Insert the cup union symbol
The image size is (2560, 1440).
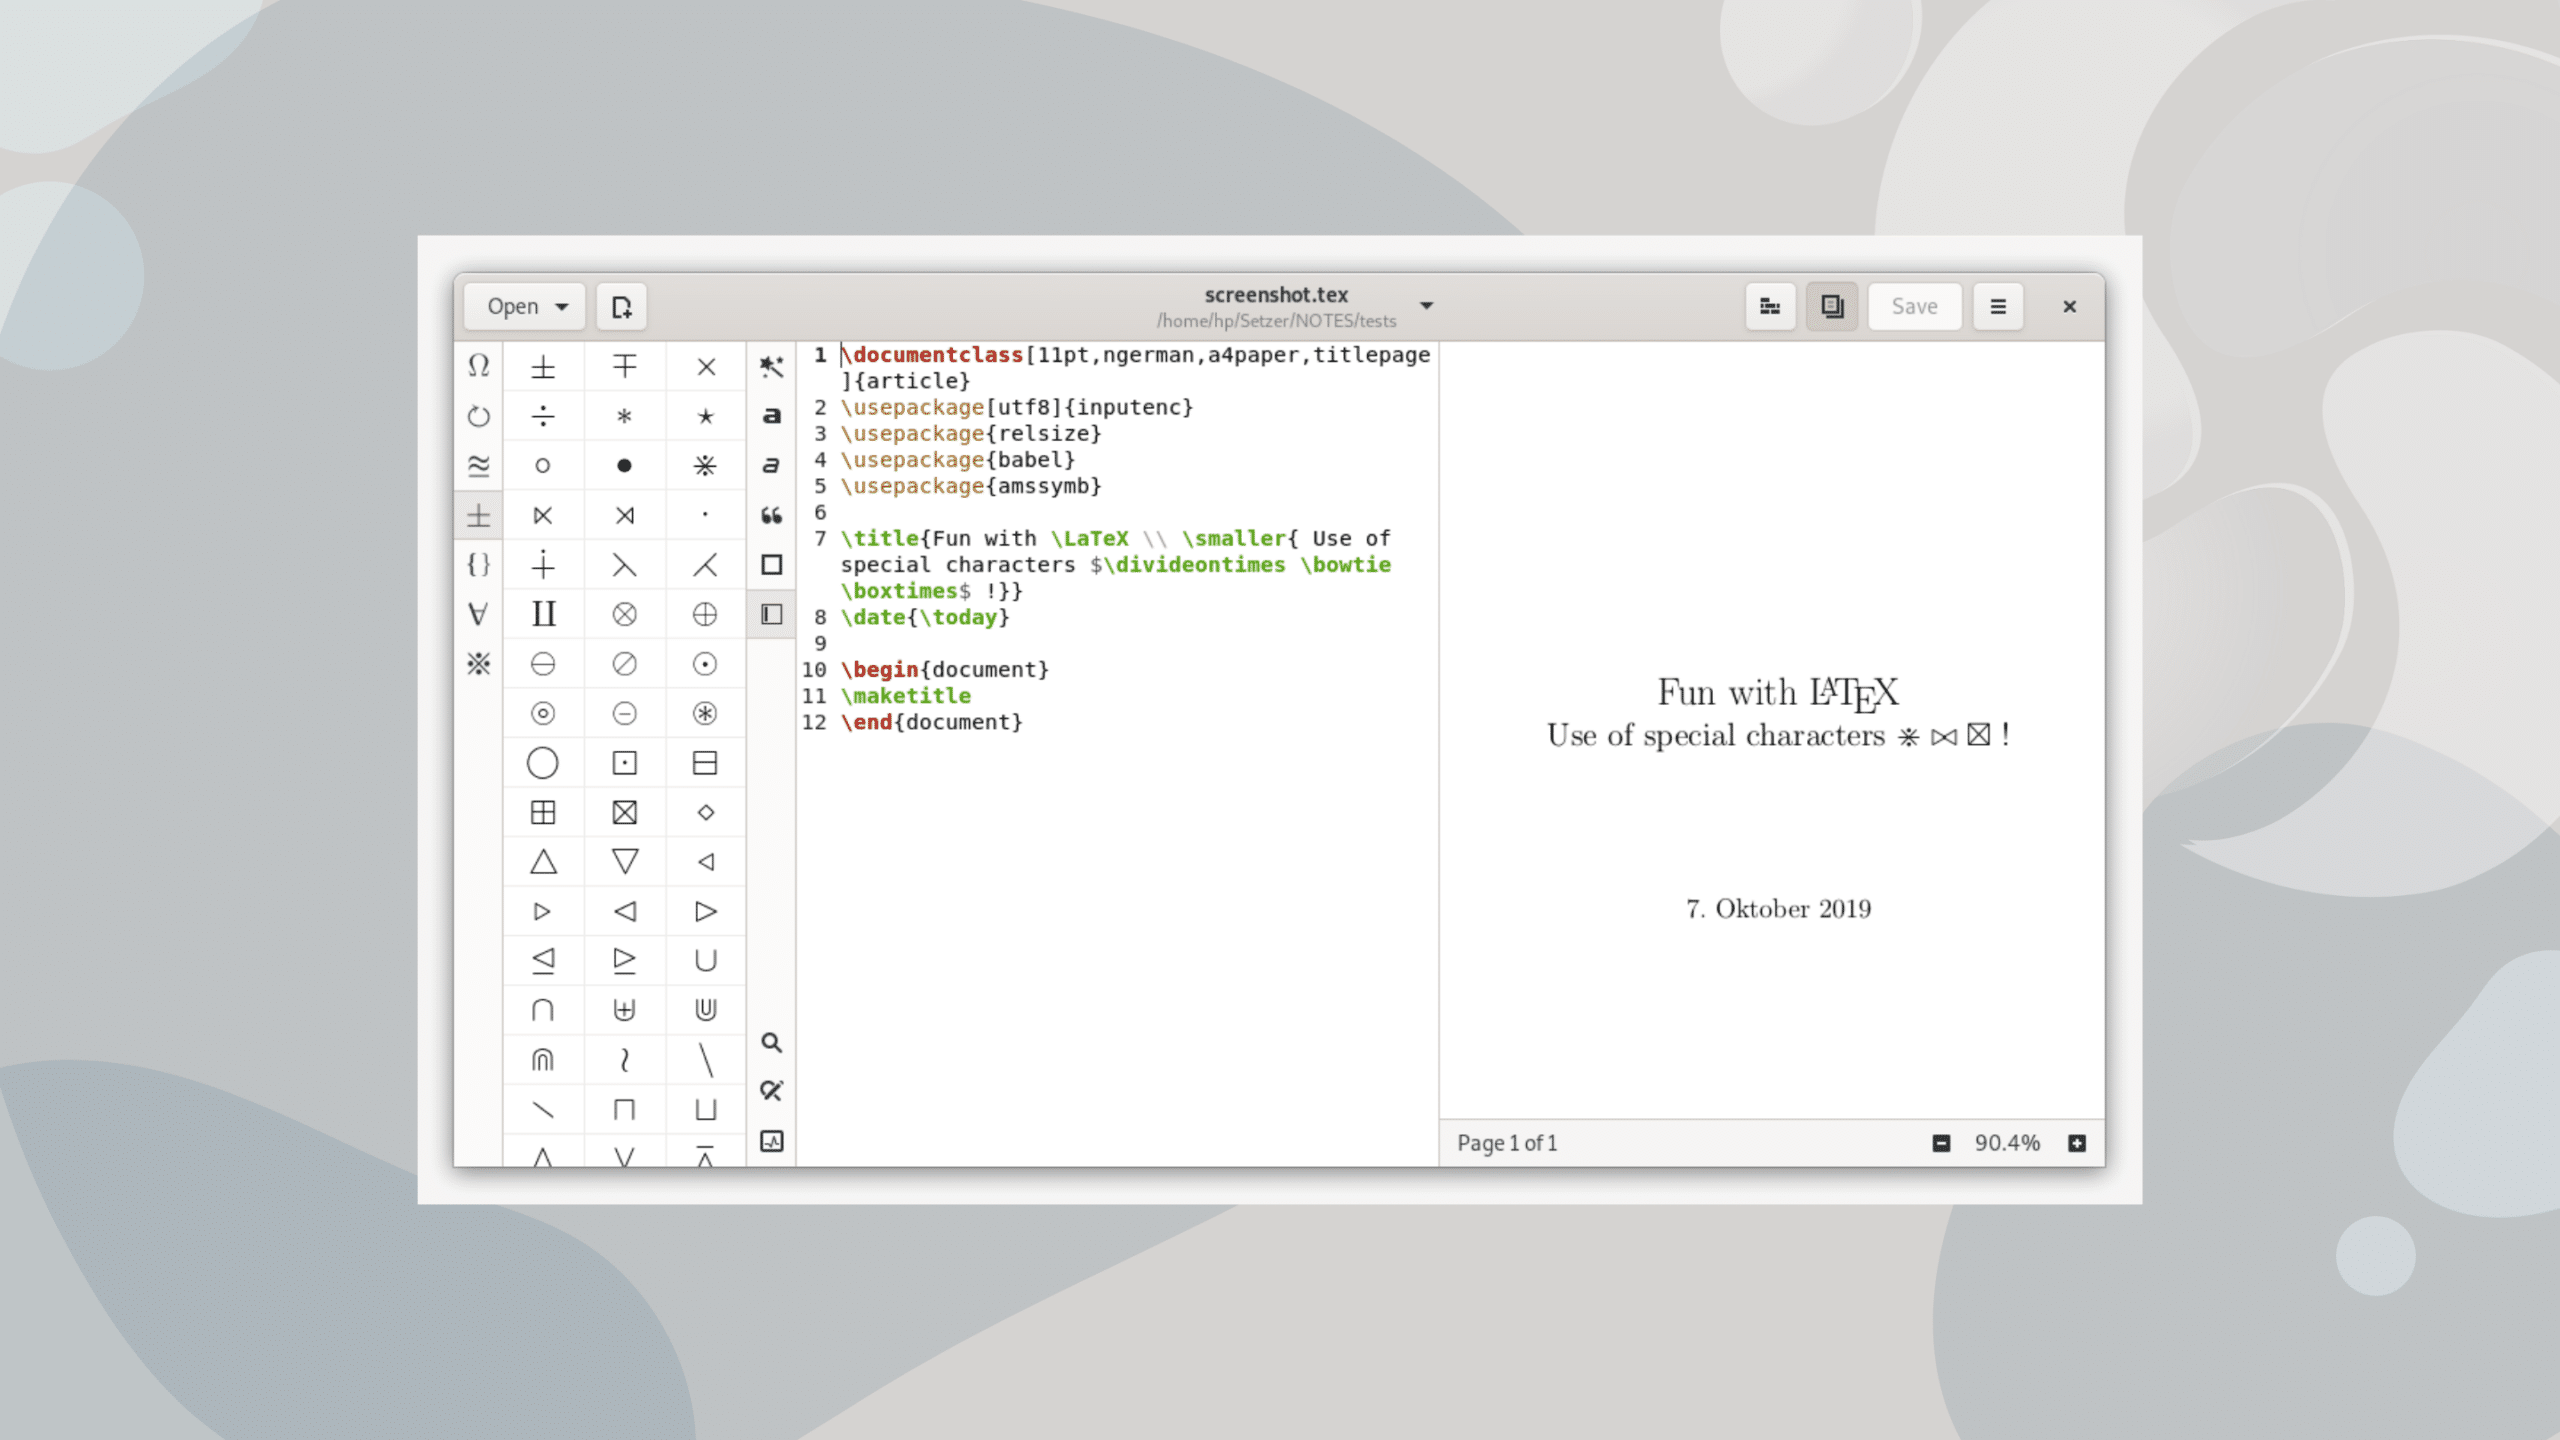(706, 961)
